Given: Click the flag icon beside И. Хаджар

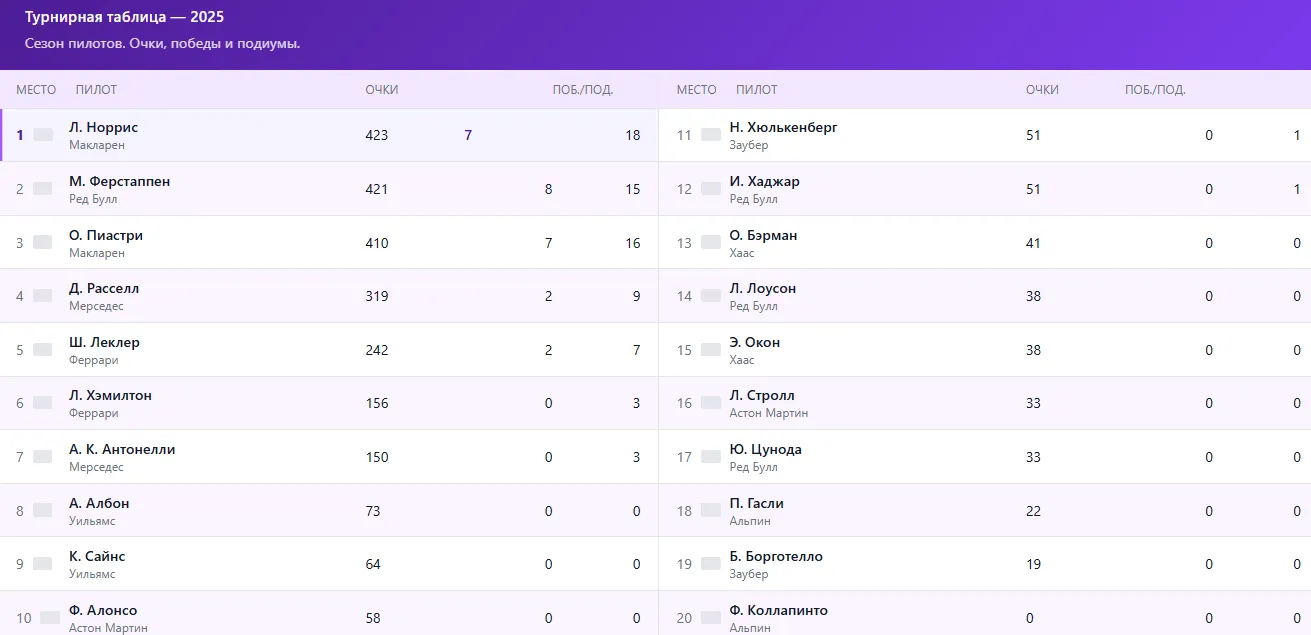Looking at the screenshot, I should [x=711, y=188].
